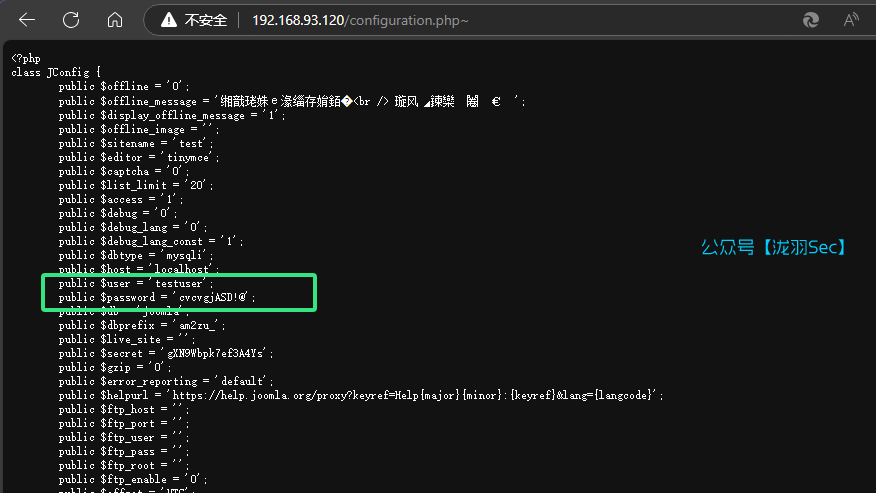Activate the Read aloud icon
This screenshot has height=493, width=876.
[x=851, y=20]
